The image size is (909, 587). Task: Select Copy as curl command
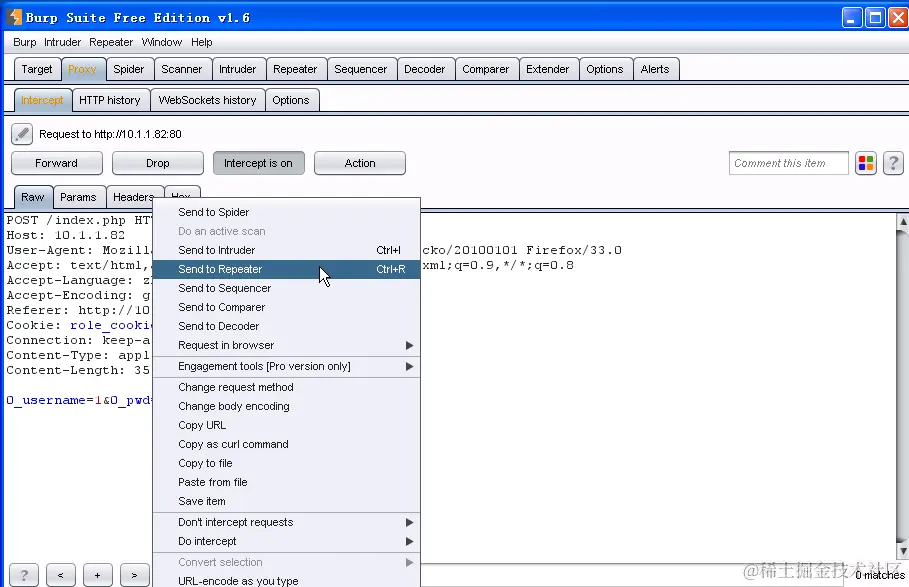tap(286, 444)
